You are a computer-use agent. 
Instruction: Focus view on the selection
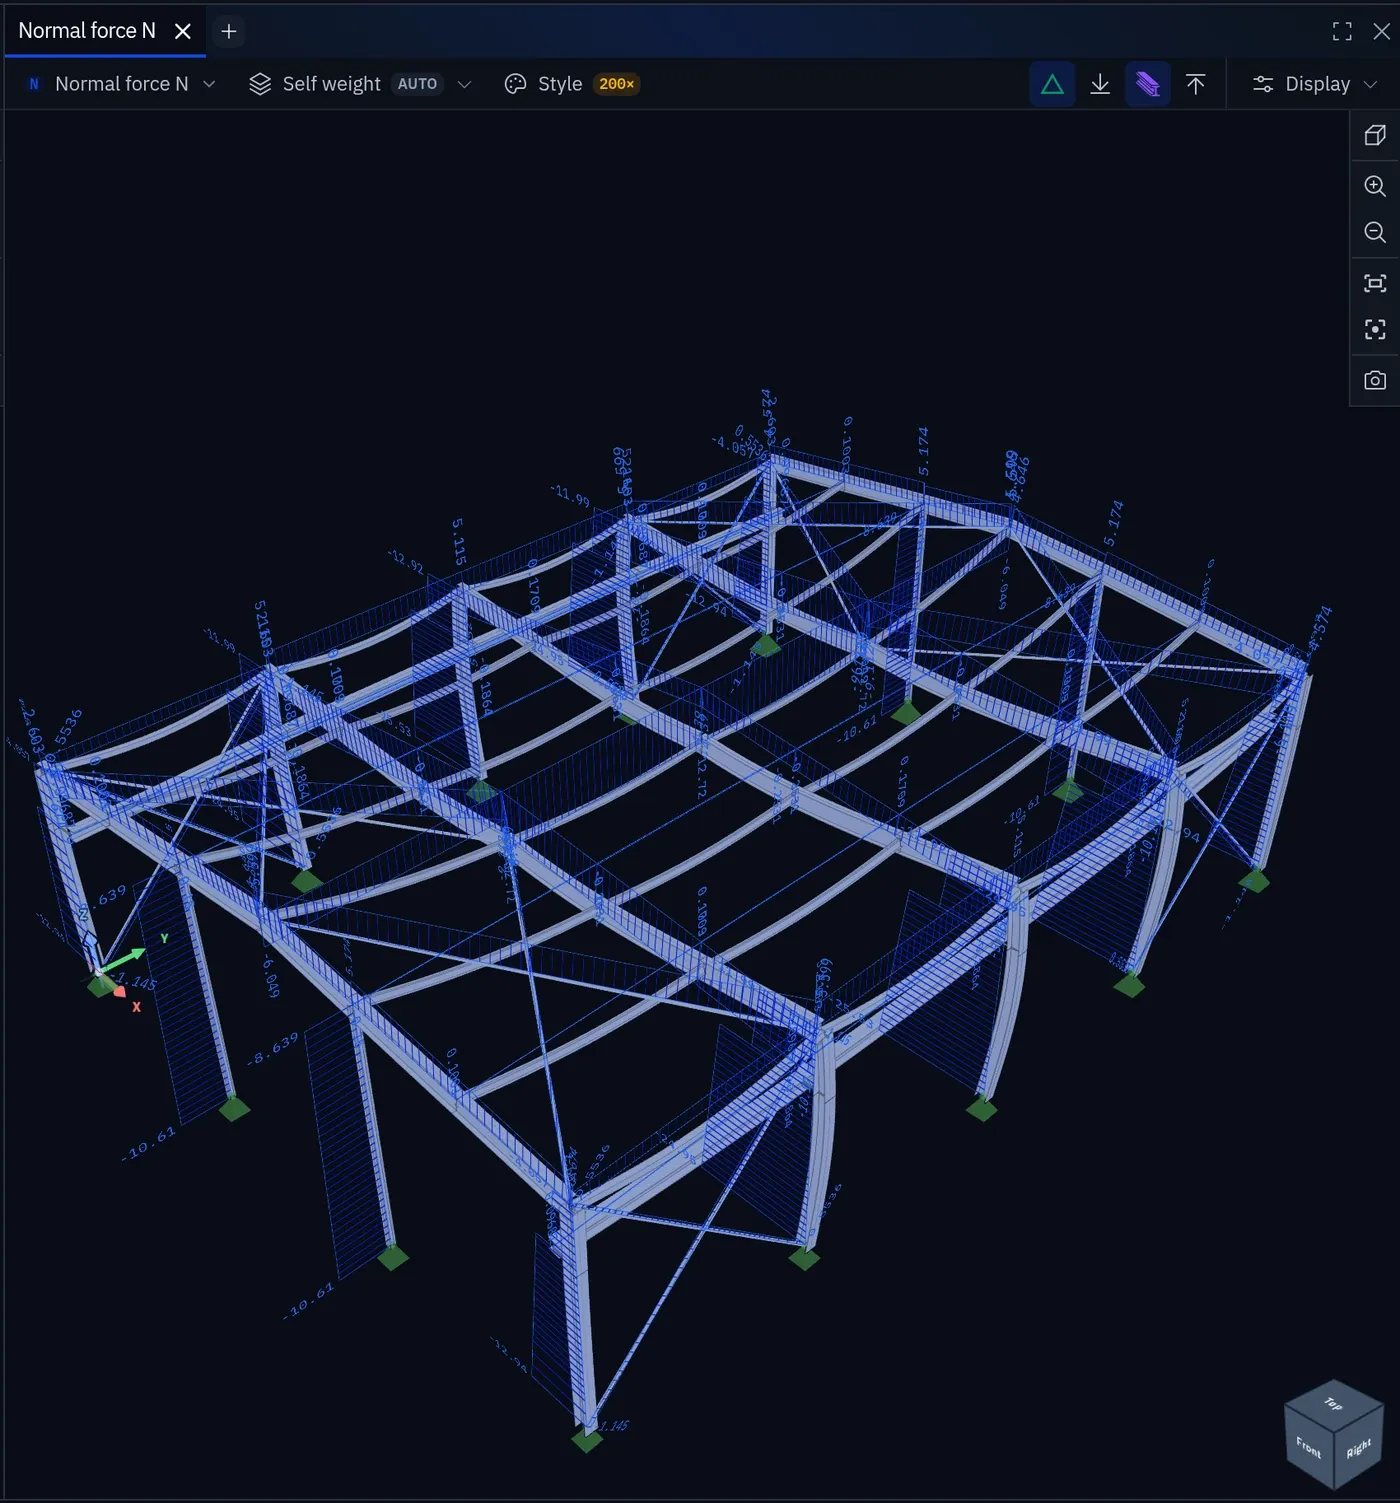point(1375,329)
